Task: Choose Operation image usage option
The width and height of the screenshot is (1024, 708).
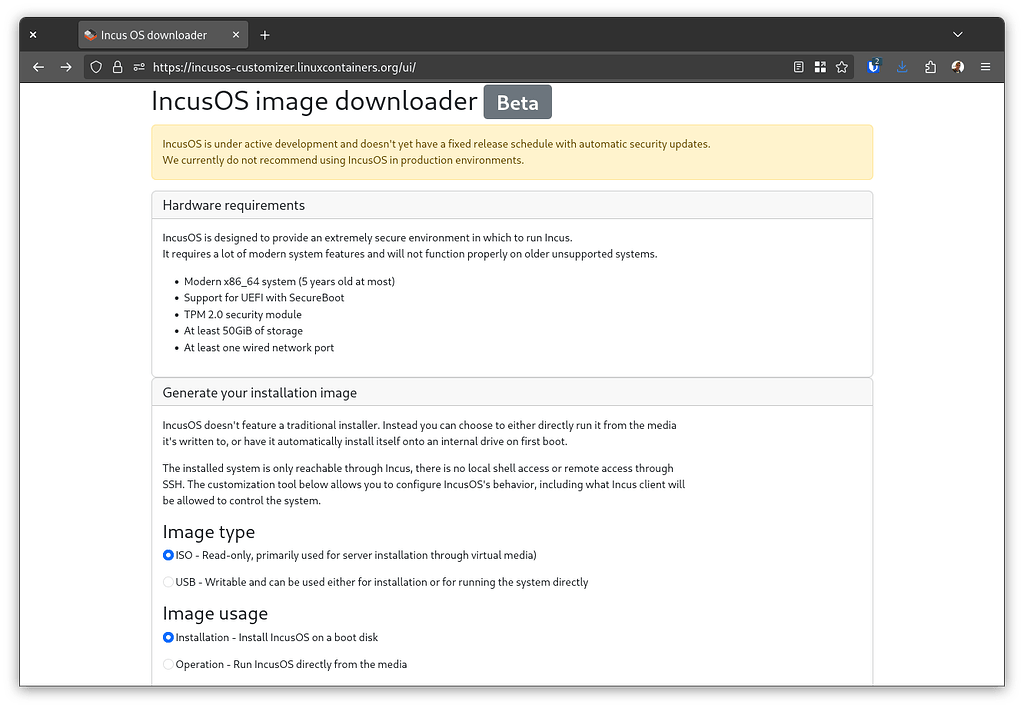Action: click(x=168, y=664)
